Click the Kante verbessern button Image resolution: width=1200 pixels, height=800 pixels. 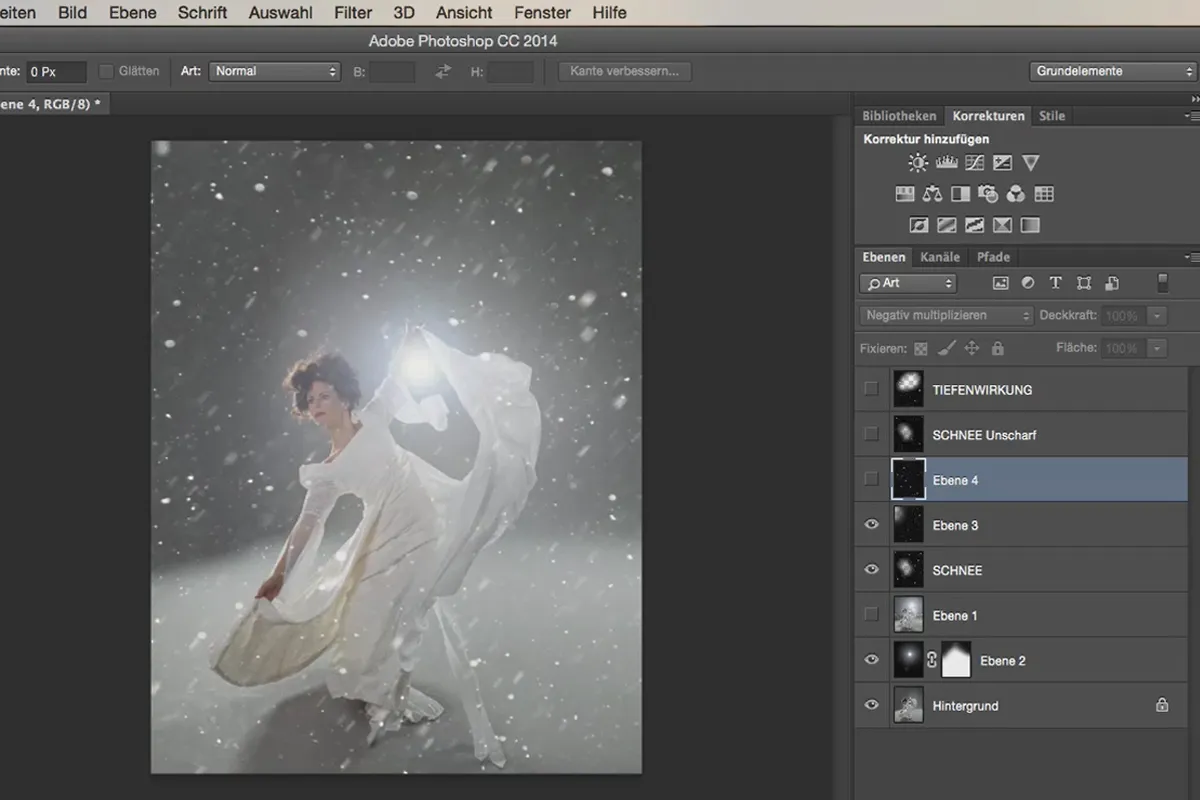click(x=624, y=72)
